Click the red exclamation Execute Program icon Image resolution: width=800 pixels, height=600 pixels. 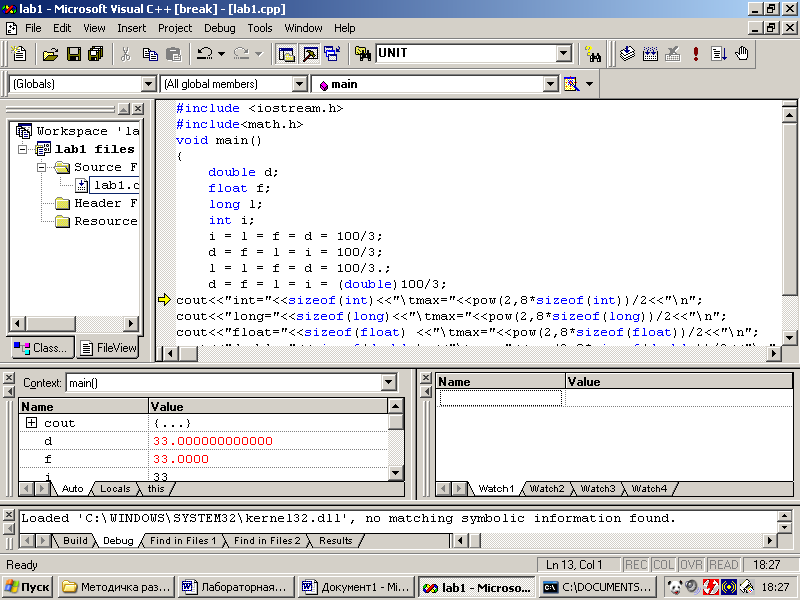coord(695,53)
